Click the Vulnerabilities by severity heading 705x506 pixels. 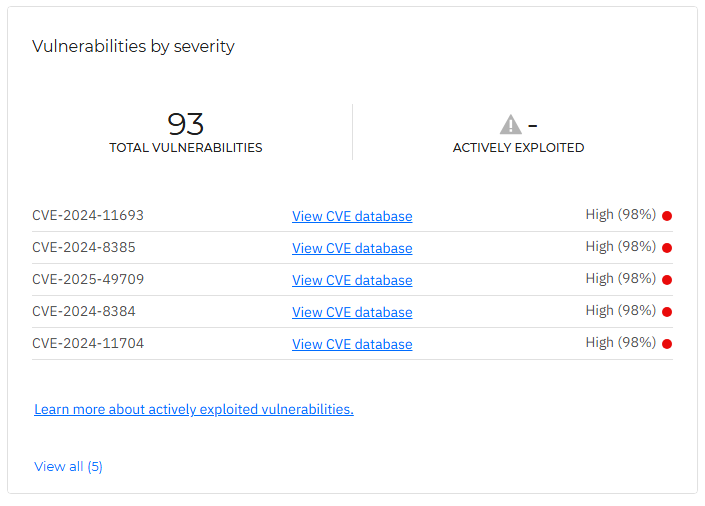click(x=133, y=47)
